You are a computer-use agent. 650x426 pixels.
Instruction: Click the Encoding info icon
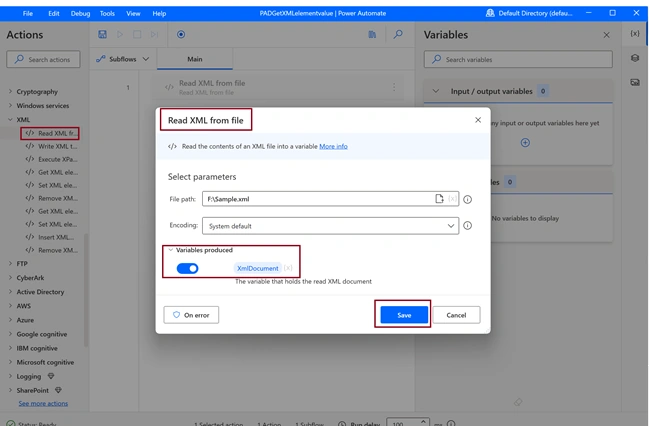467,226
